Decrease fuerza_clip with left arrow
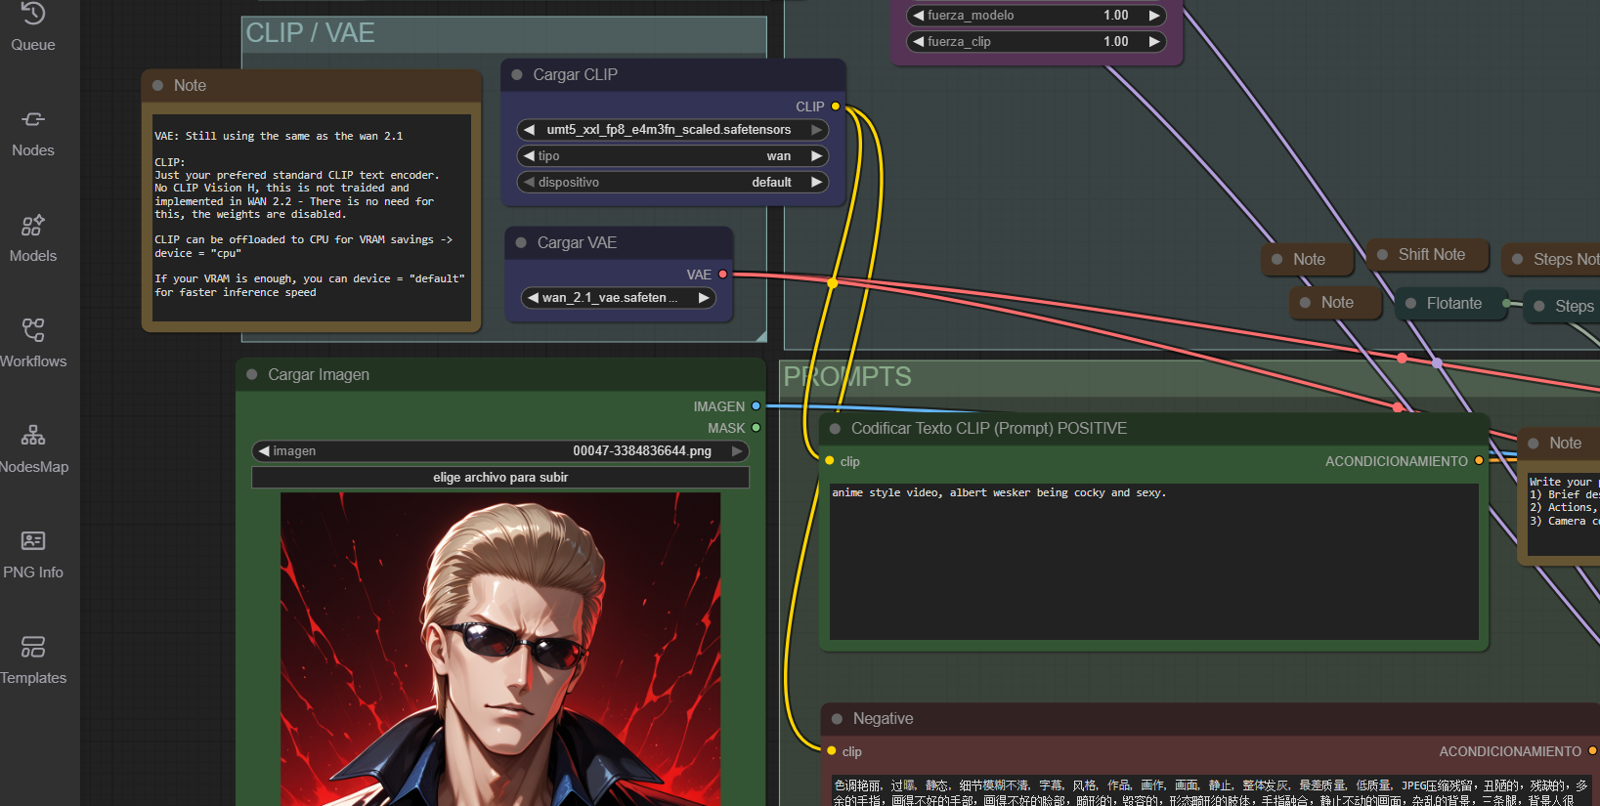This screenshot has height=806, width=1600. click(x=918, y=41)
